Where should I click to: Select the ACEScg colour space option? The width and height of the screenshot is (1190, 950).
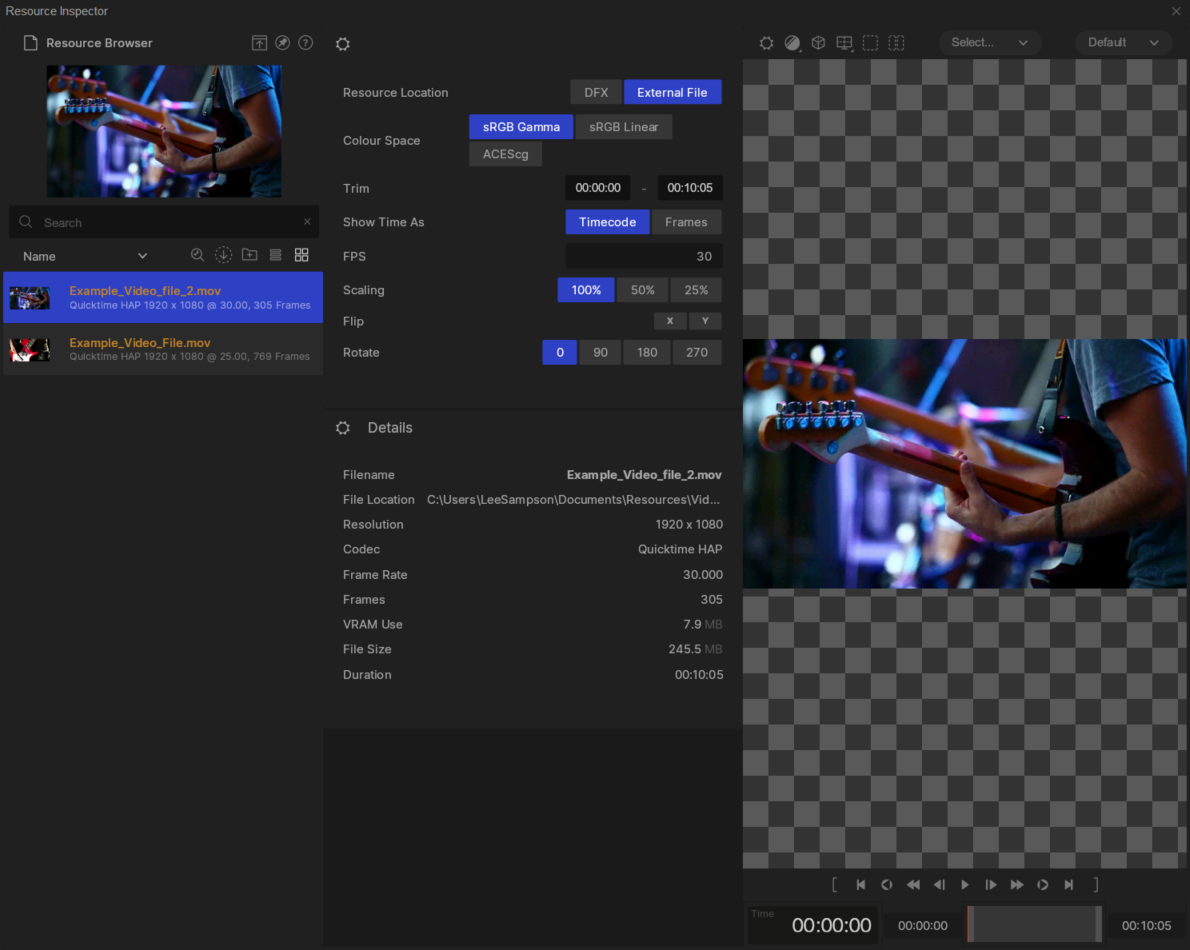click(x=505, y=154)
